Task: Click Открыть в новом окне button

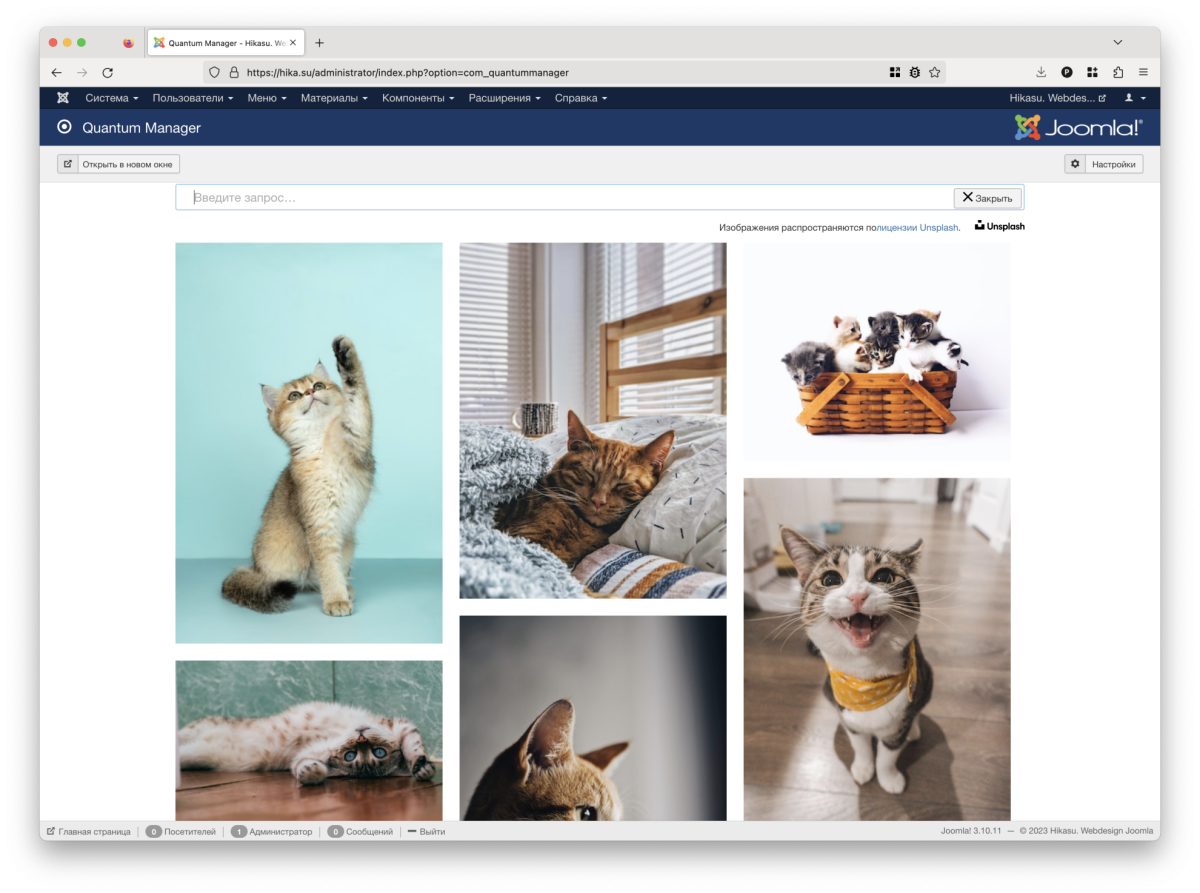Action: [119, 164]
